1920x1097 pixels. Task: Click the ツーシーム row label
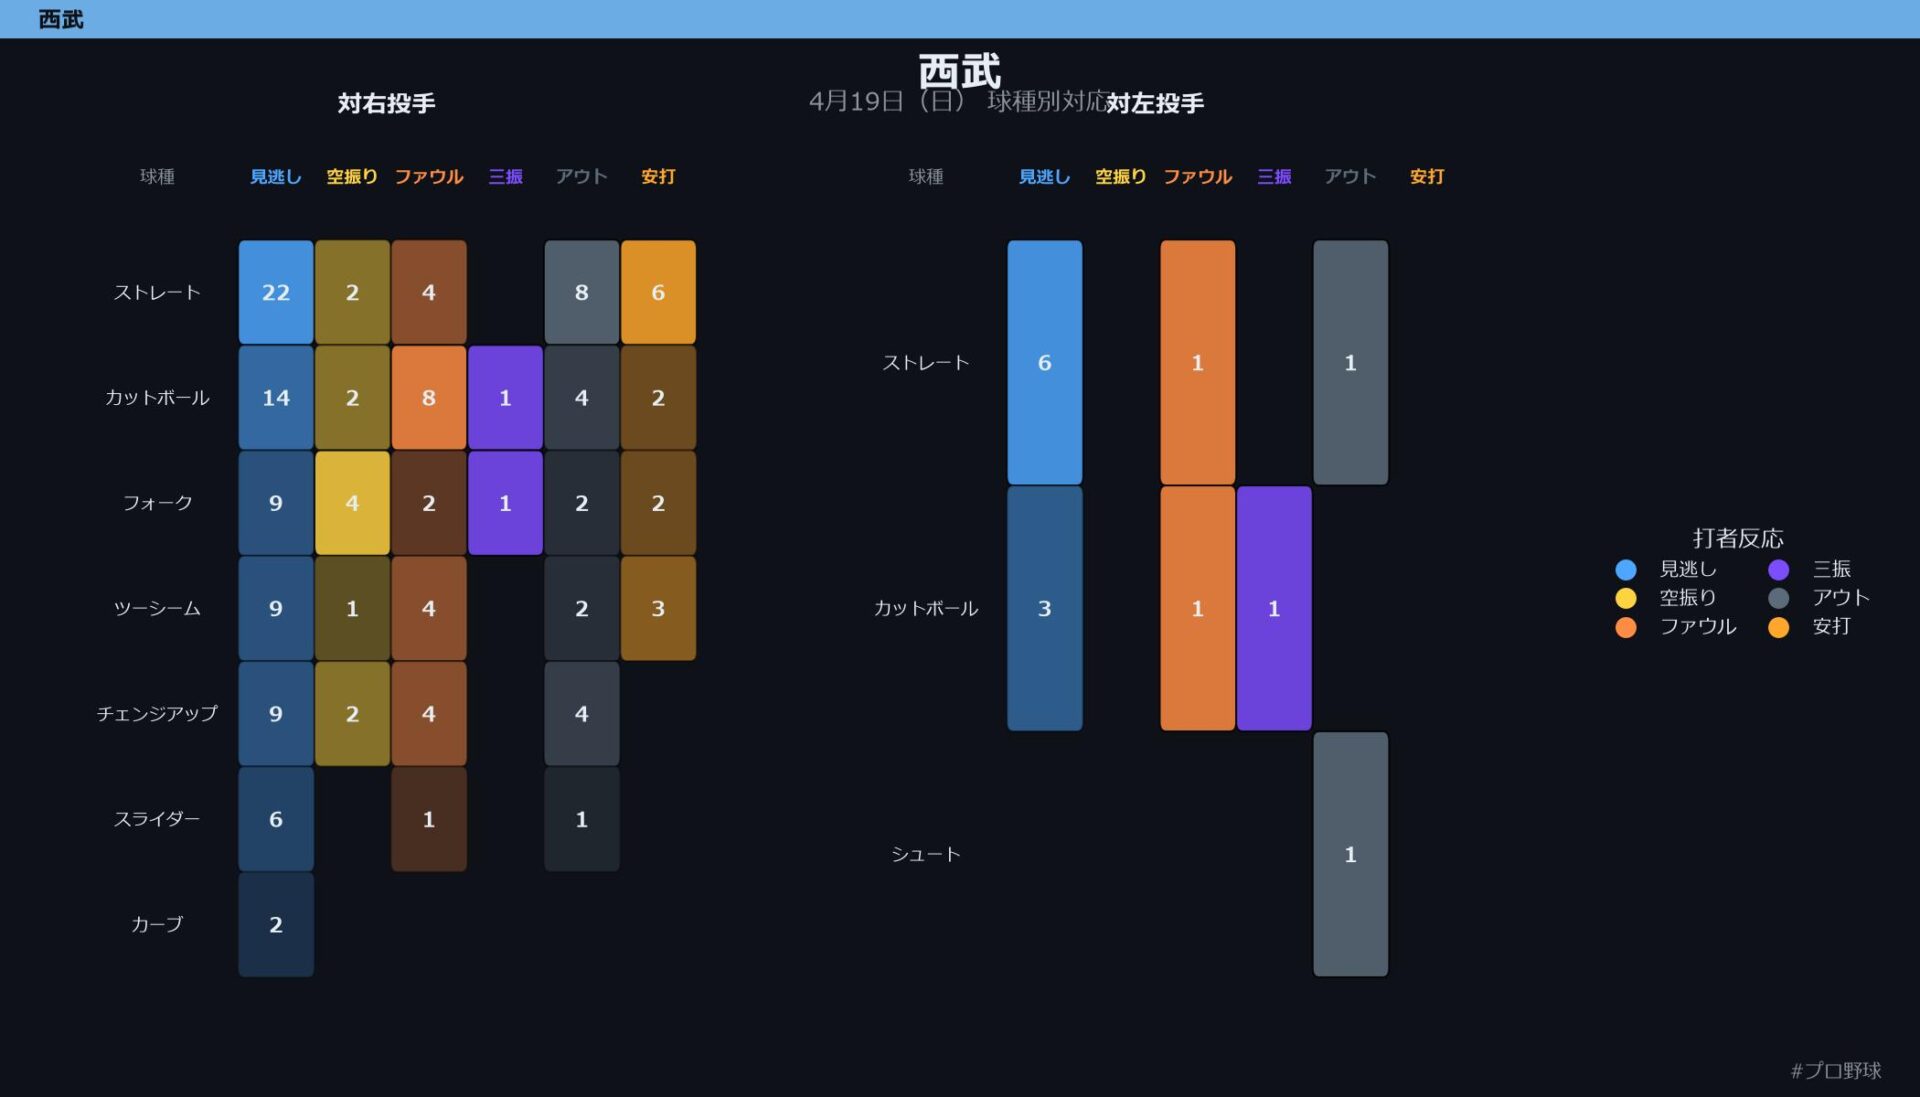tap(157, 608)
